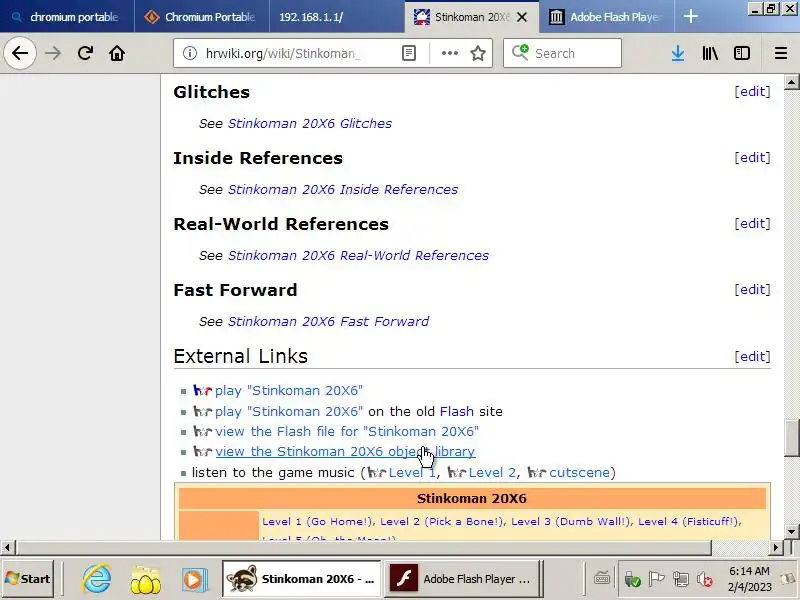The image size is (800, 600).
Task: Click the safely-remove hardware tray icon
Action: click(x=632, y=579)
